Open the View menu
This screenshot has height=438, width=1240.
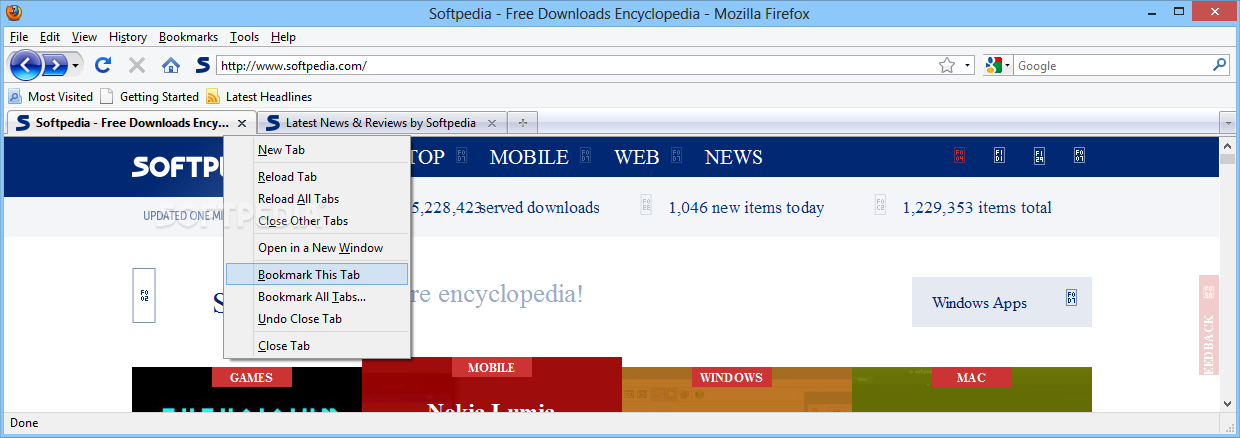click(x=85, y=37)
